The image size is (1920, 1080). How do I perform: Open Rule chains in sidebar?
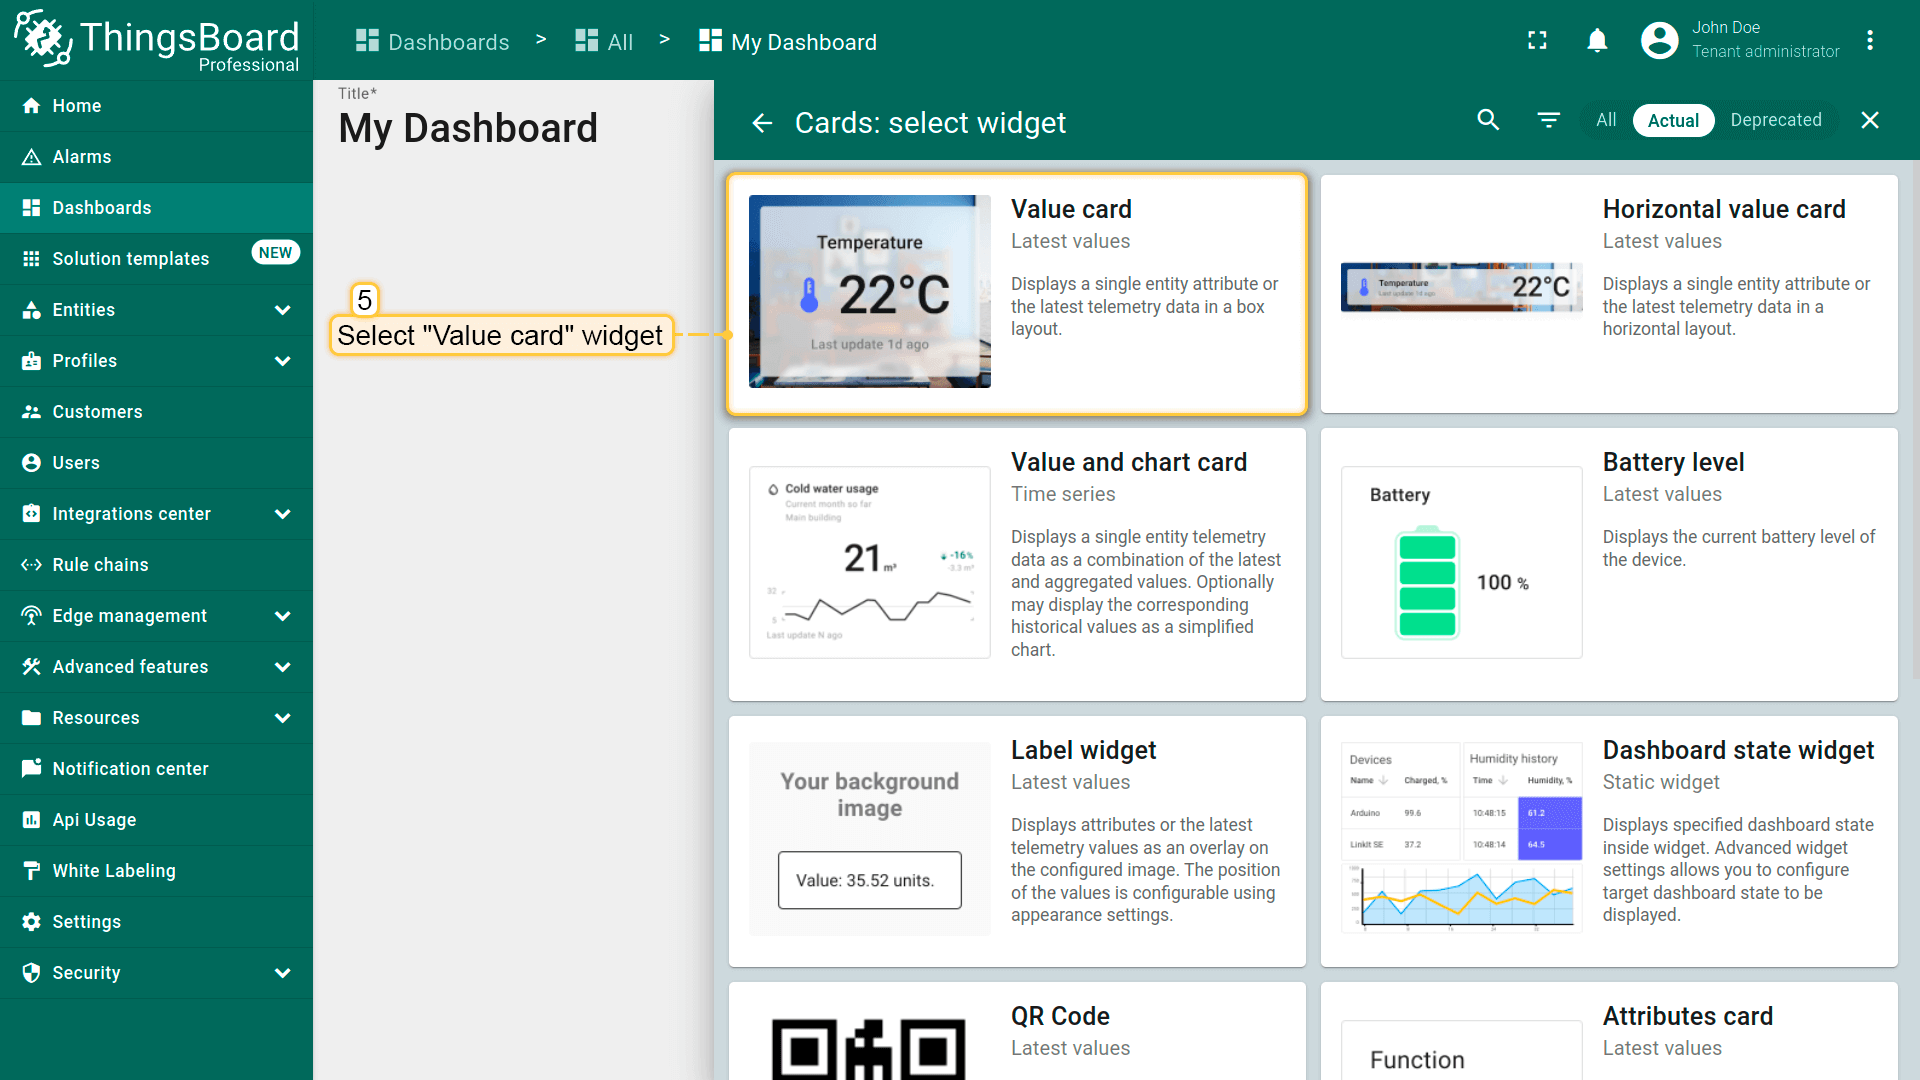pyautogui.click(x=100, y=565)
